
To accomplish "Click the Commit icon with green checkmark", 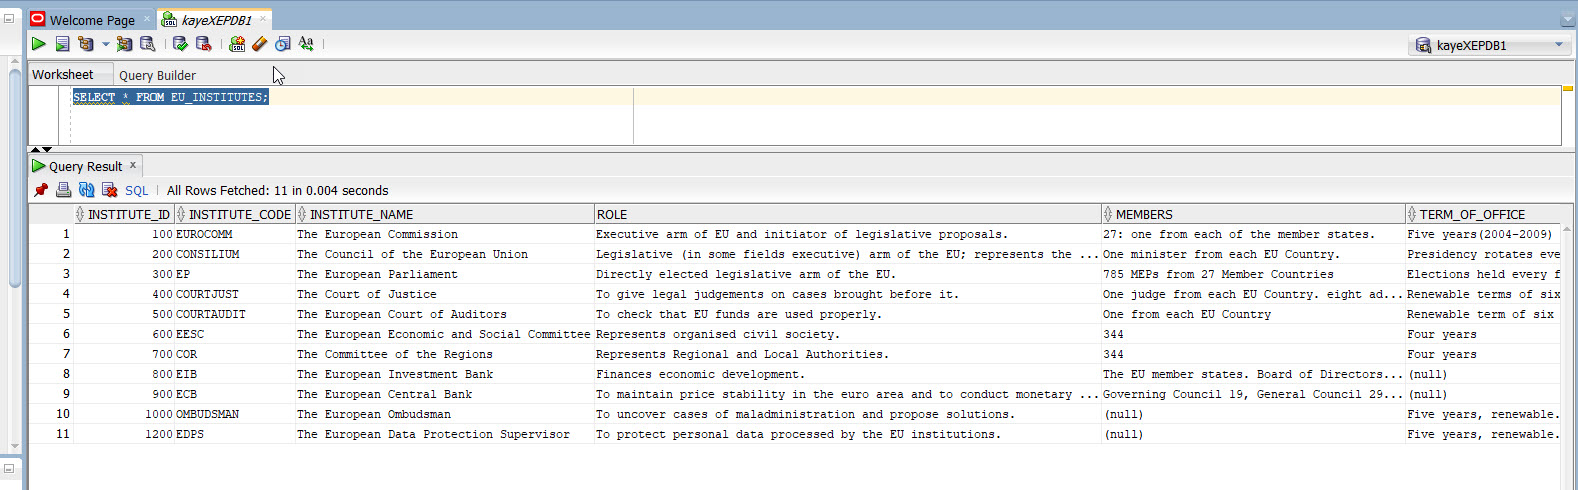I will (180, 44).
